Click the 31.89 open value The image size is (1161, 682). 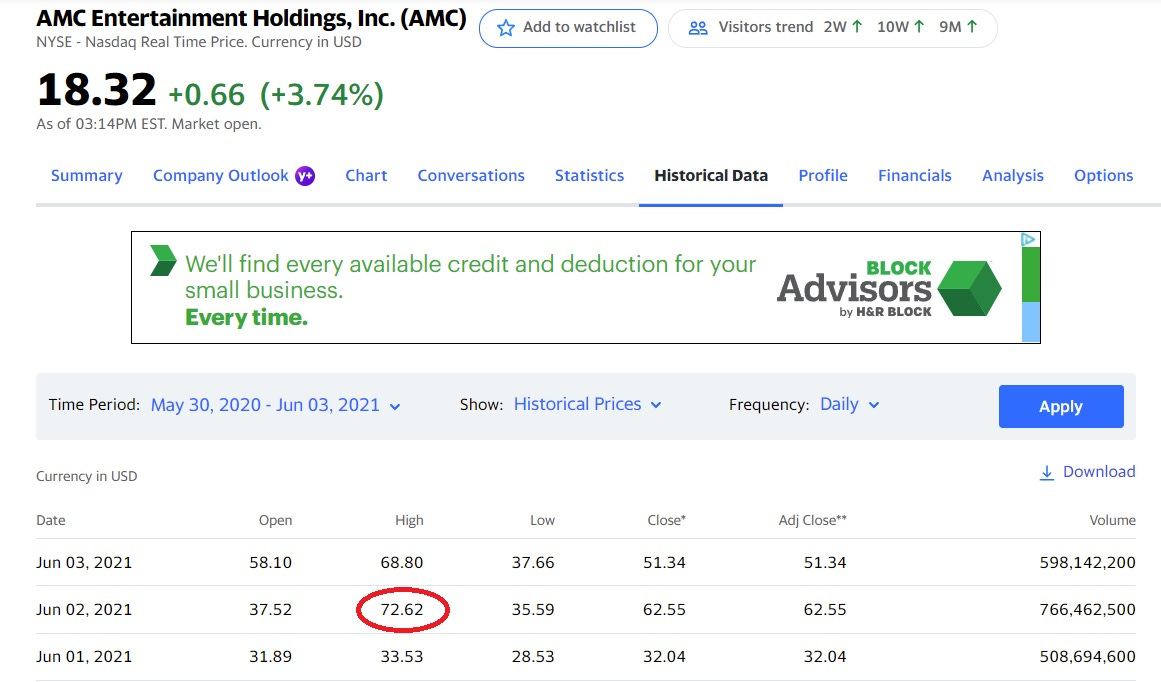271,657
